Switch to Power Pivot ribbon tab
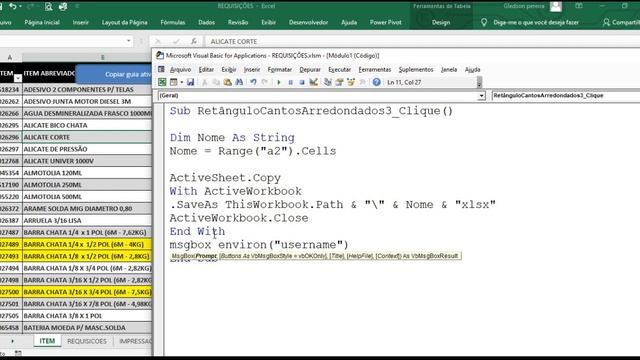Viewport: 640px width, 360px height. click(385, 22)
